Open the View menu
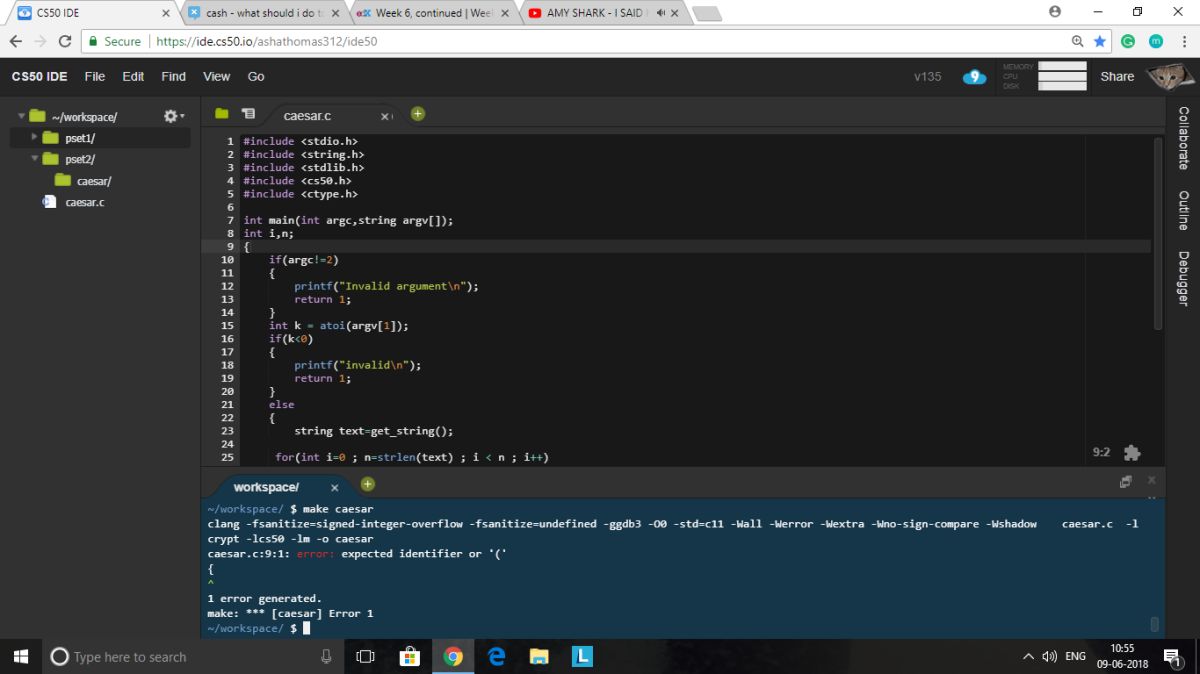The width and height of the screenshot is (1200, 674). 217,76
